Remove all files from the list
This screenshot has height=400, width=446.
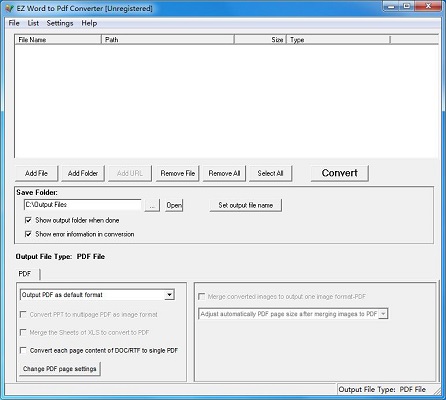click(x=224, y=173)
